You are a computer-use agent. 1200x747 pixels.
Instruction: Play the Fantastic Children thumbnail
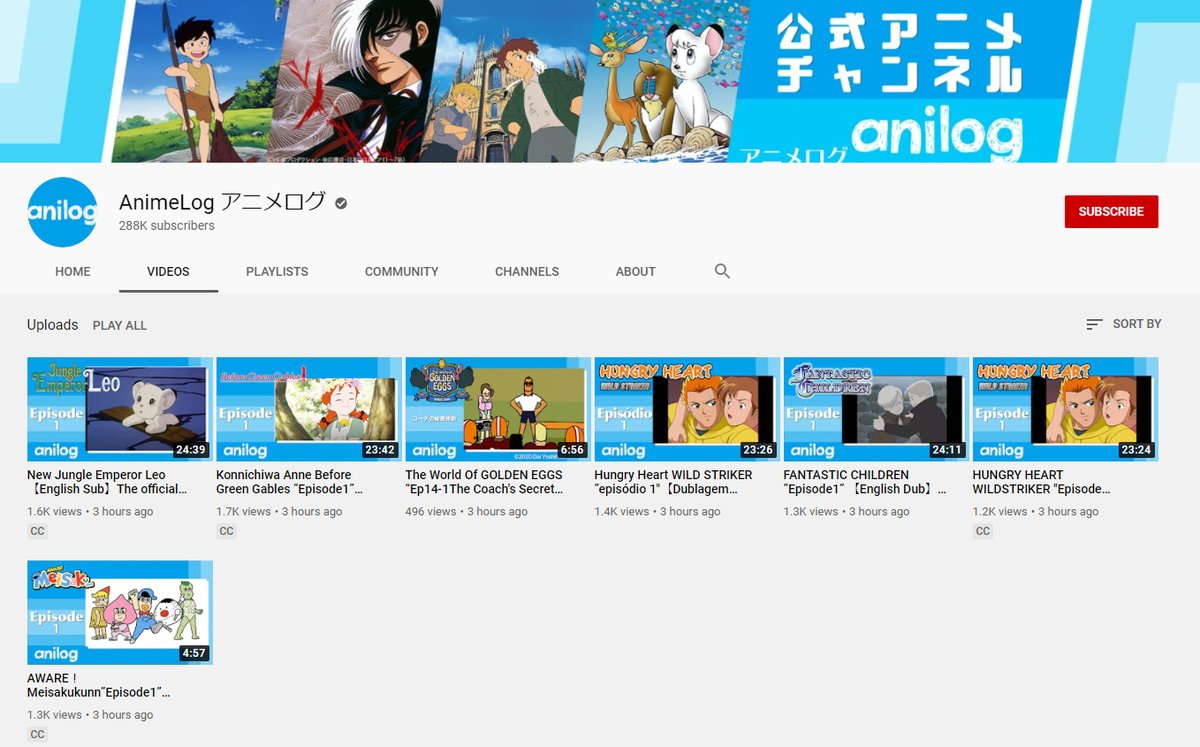pyautogui.click(x=876, y=409)
